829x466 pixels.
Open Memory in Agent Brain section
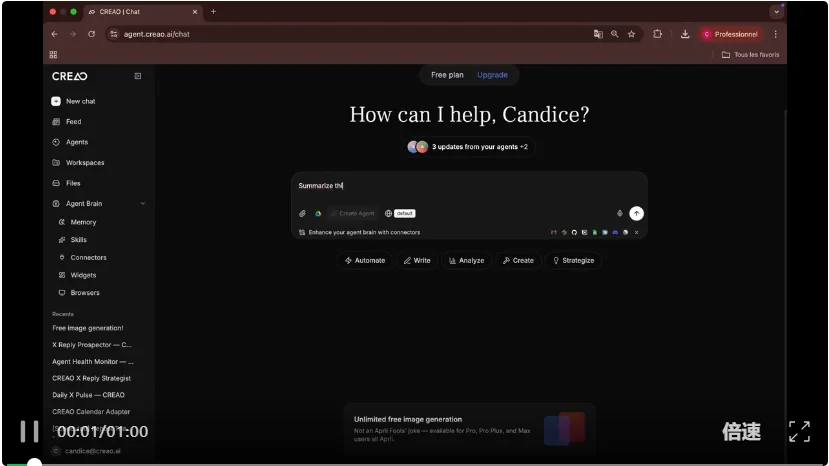coord(83,222)
